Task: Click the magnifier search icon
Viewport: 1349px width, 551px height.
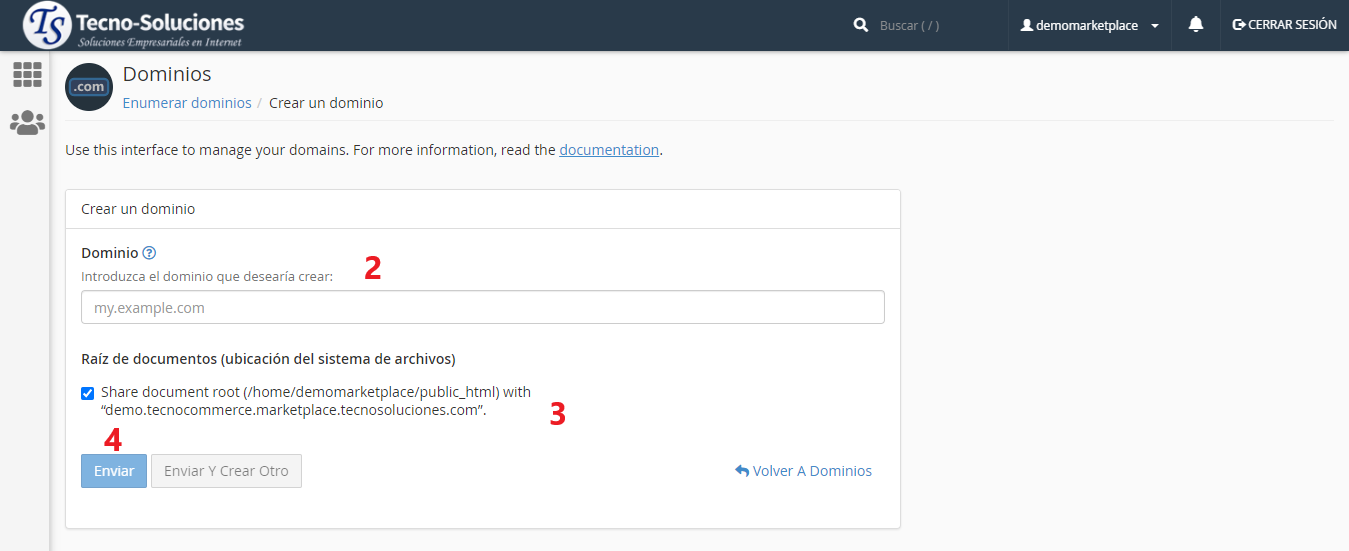Action: click(x=860, y=25)
